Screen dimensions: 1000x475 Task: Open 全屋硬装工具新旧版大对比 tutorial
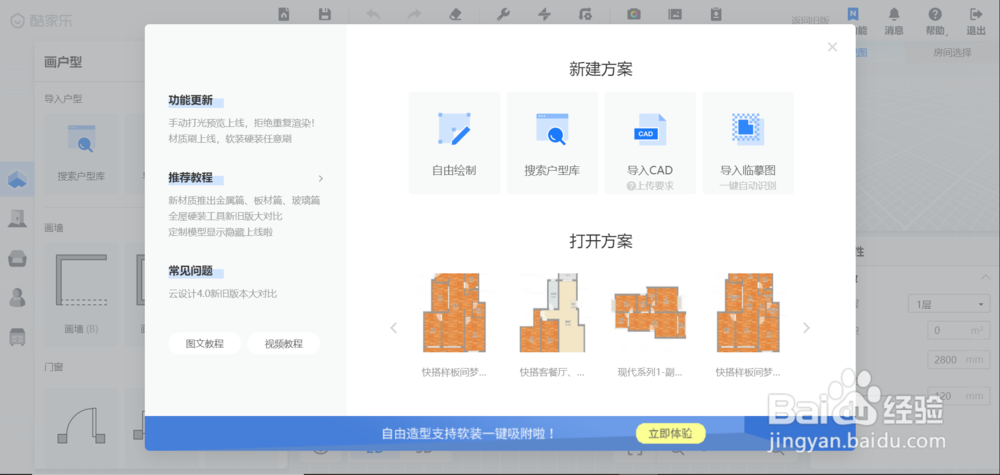(225, 216)
